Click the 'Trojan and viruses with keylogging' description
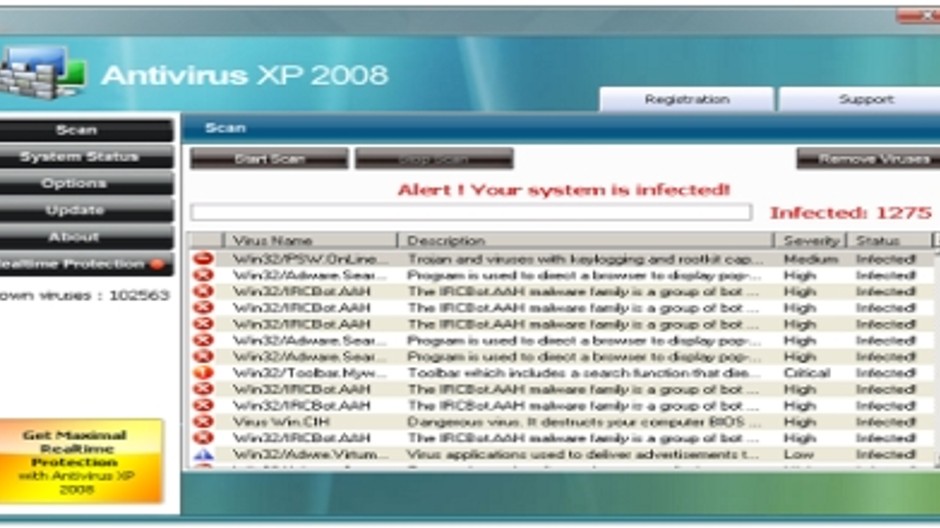The height and width of the screenshot is (528, 940). (586, 259)
